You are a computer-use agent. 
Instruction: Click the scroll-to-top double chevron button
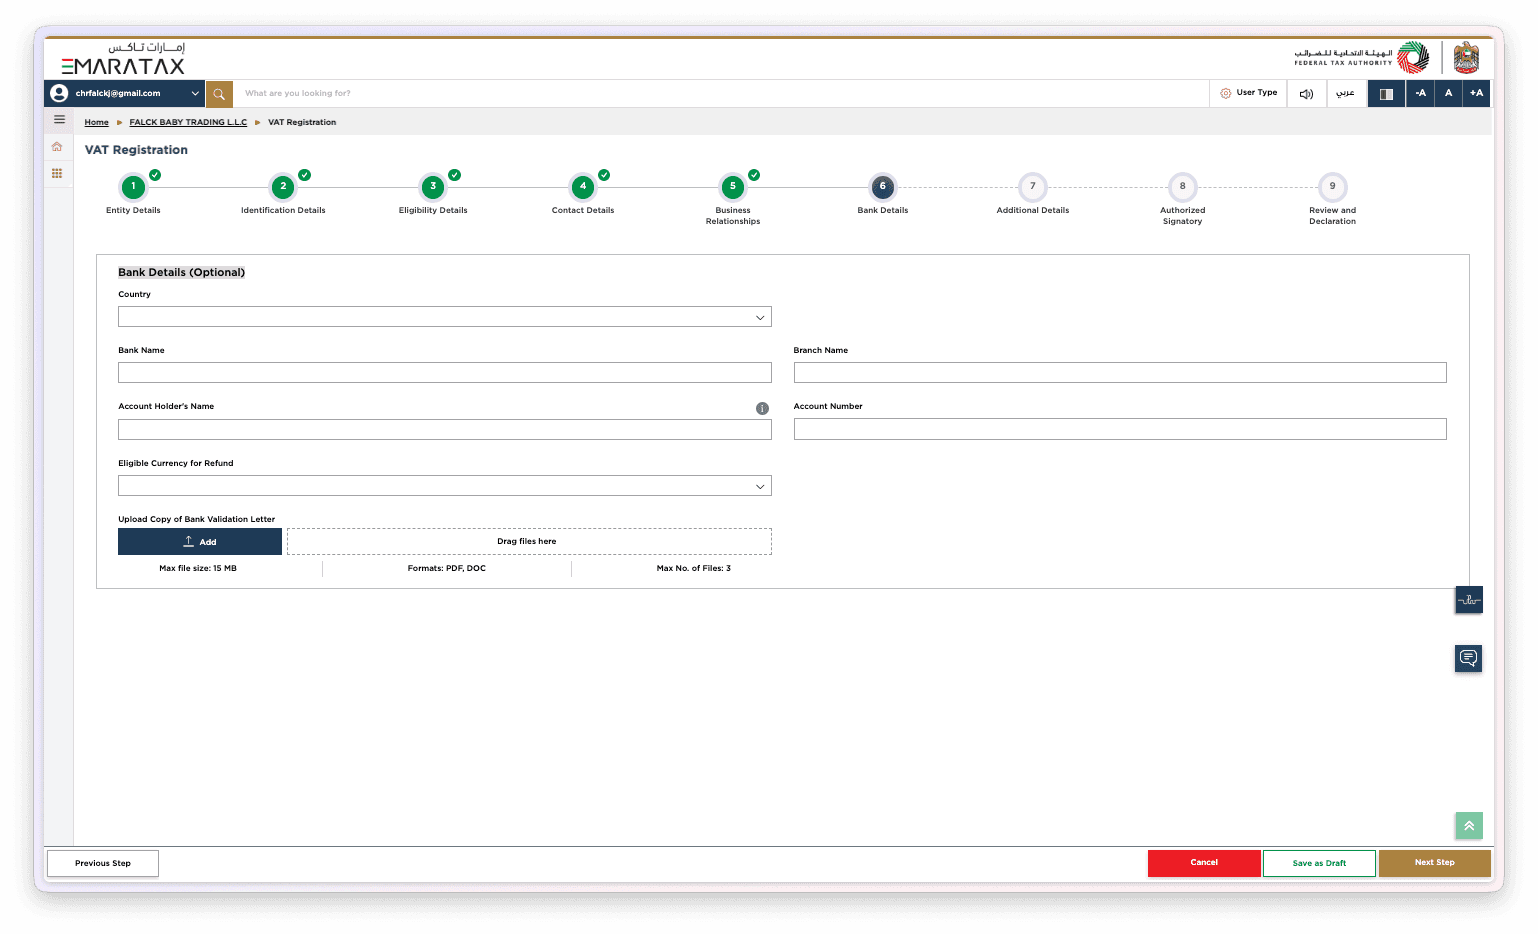pyautogui.click(x=1468, y=825)
